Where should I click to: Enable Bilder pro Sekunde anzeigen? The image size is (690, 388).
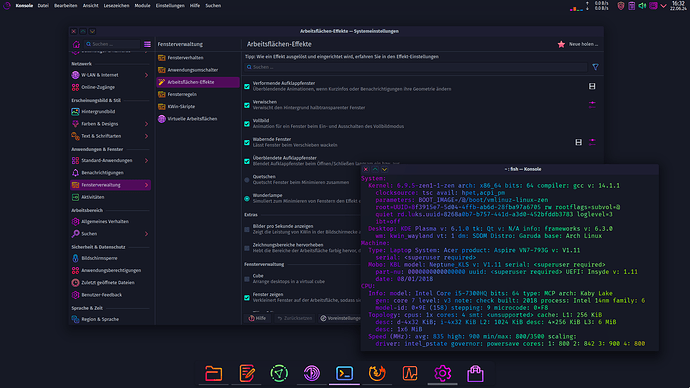247,229
